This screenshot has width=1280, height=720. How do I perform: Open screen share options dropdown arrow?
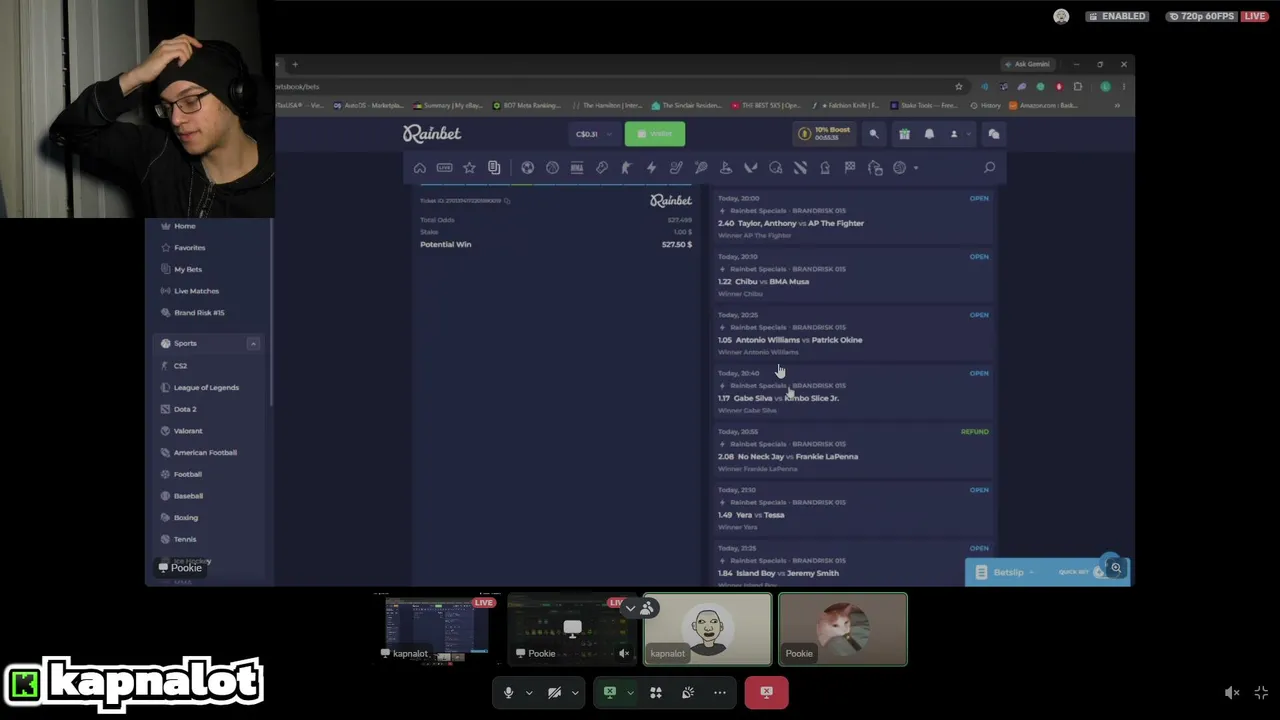630,692
